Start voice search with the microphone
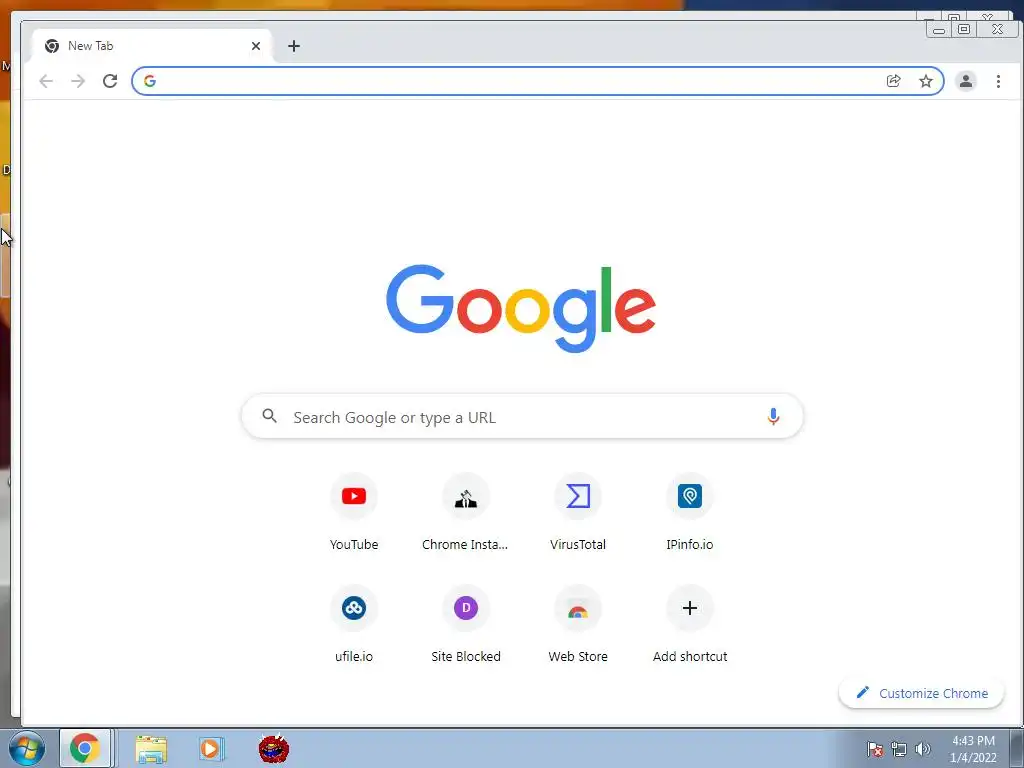This screenshot has height=768, width=1024. click(773, 416)
